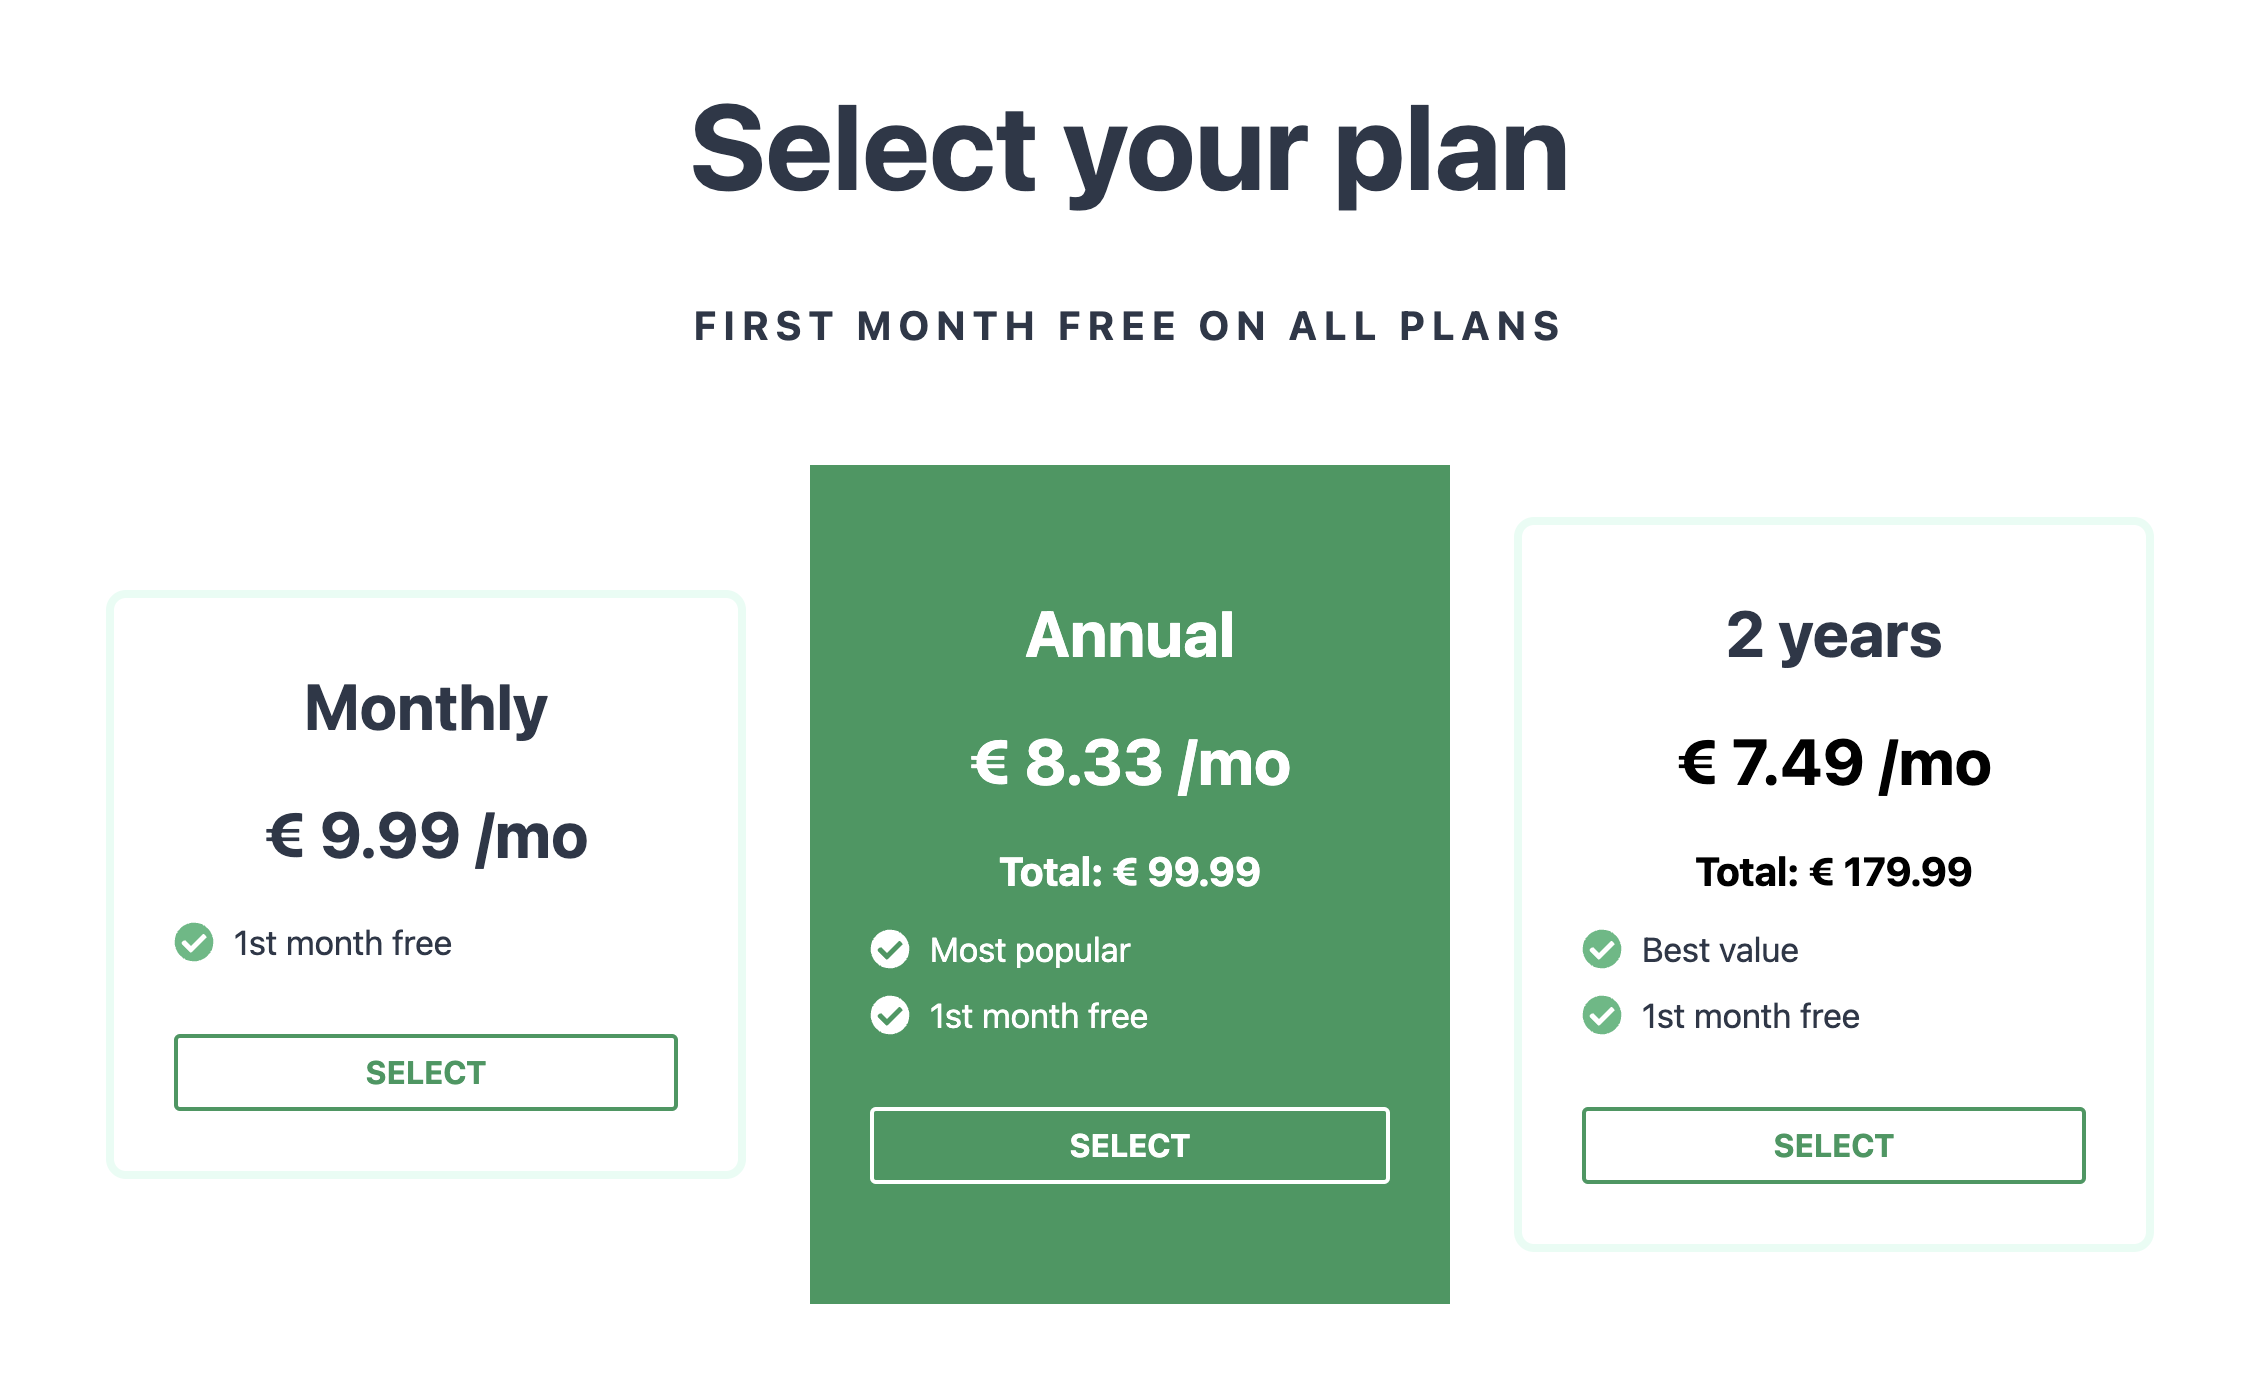Click the checkmark icon beside Monthly's 1st month free

pyautogui.click(x=196, y=942)
